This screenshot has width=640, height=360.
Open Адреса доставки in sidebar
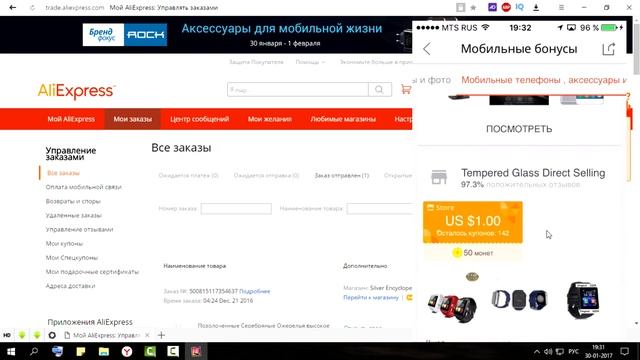tap(70, 286)
